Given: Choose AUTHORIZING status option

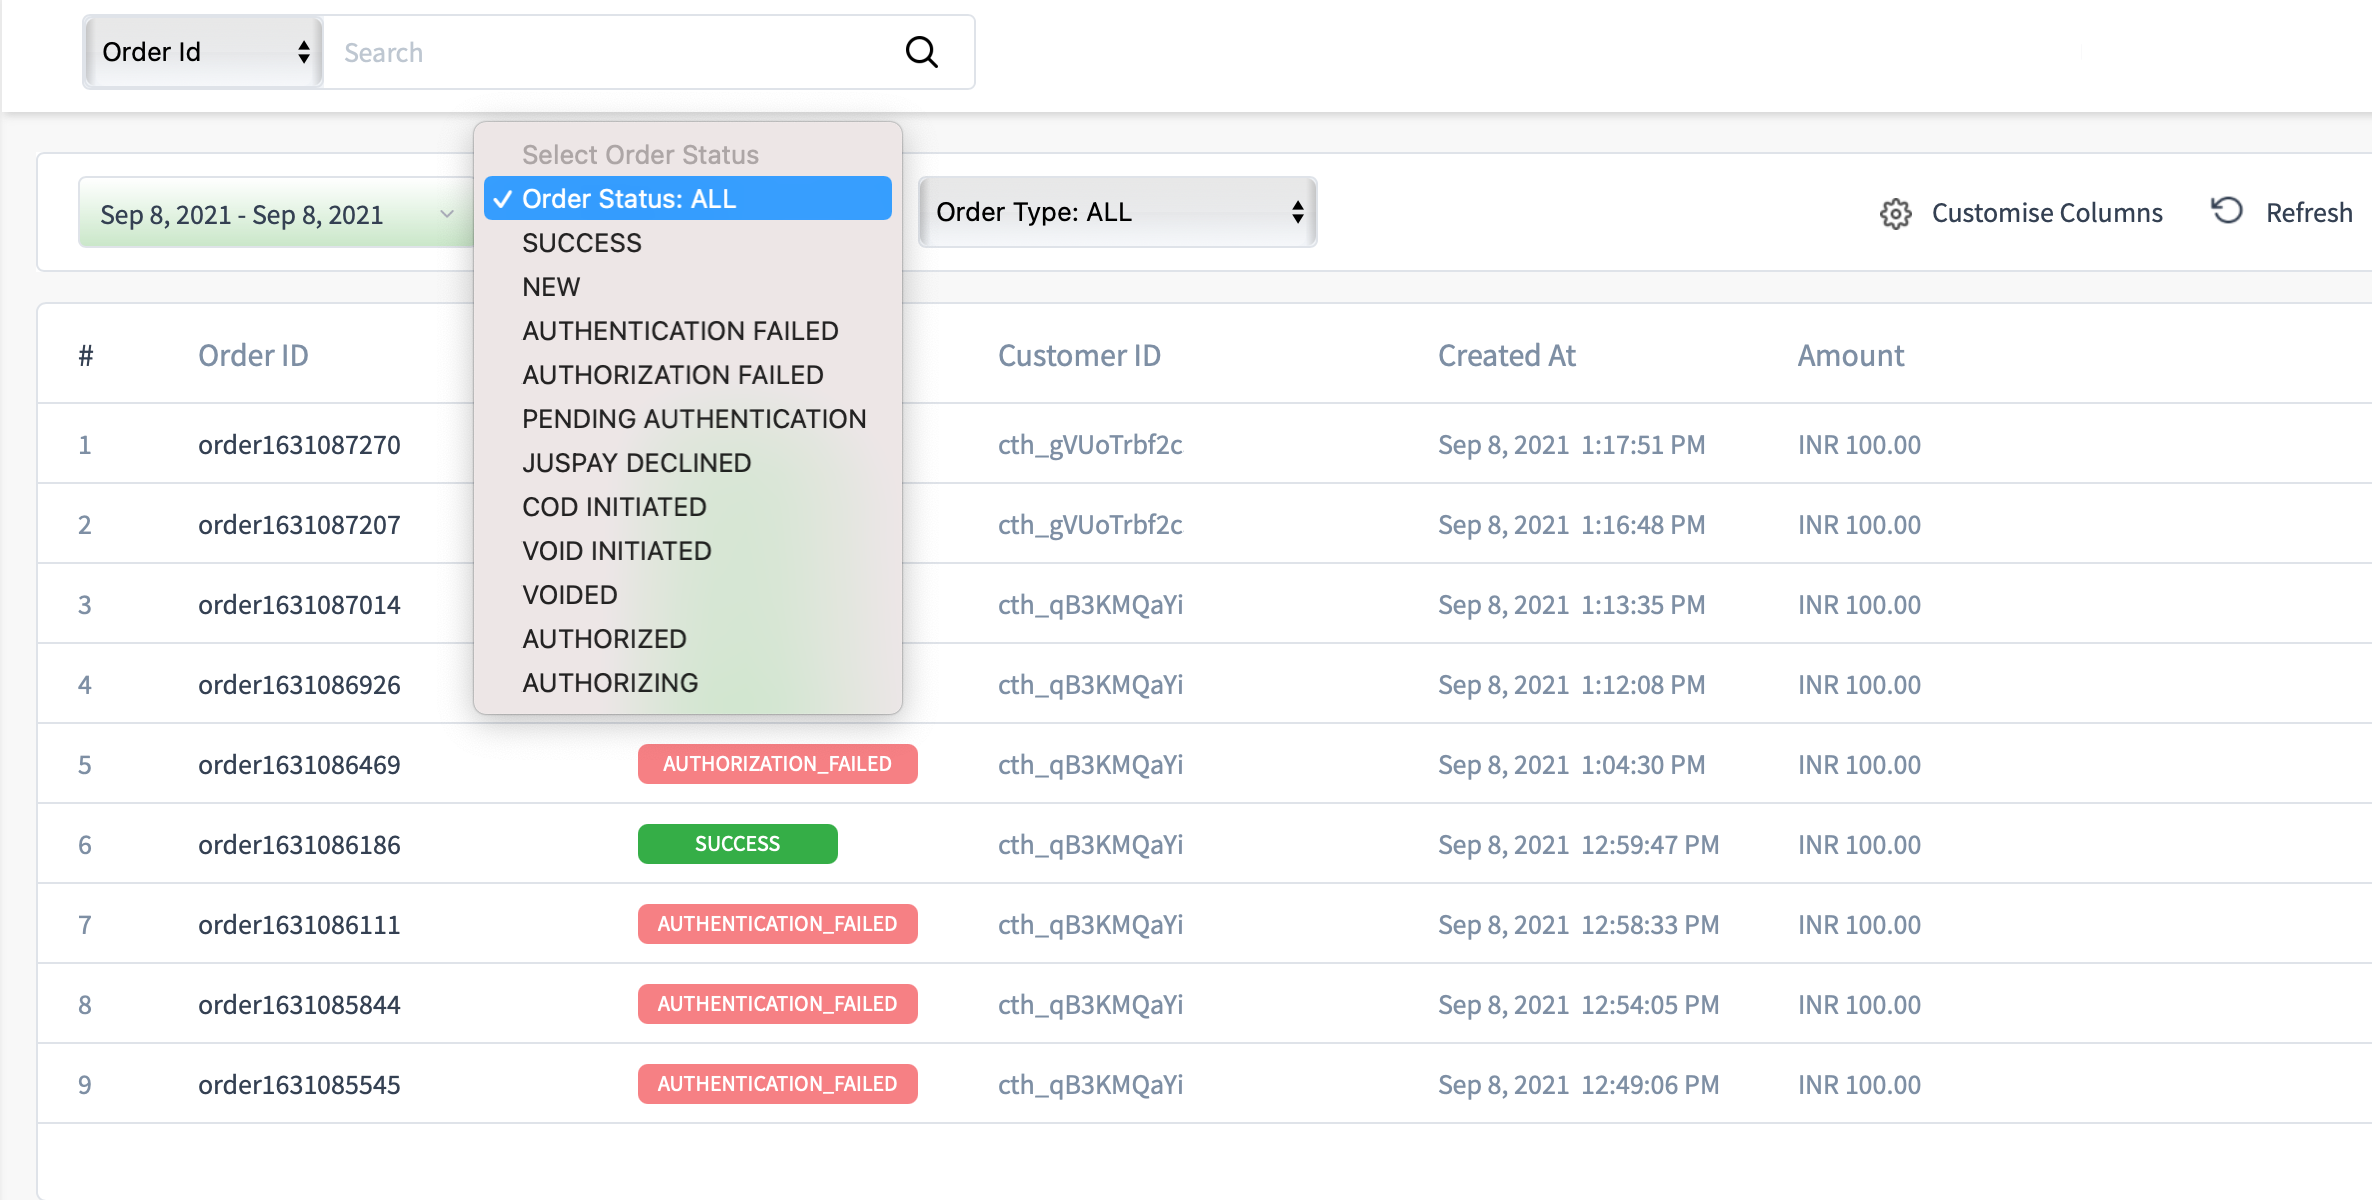Looking at the screenshot, I should pos(688,683).
